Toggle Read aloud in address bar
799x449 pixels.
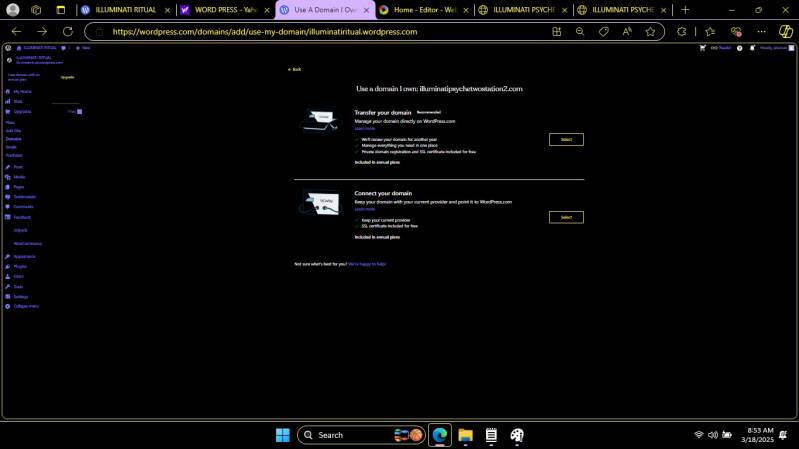click(x=627, y=32)
